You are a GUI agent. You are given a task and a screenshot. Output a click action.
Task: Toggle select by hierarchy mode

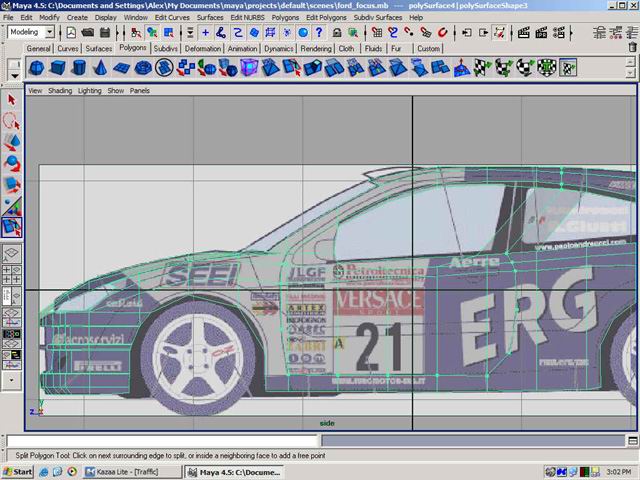click(137, 32)
